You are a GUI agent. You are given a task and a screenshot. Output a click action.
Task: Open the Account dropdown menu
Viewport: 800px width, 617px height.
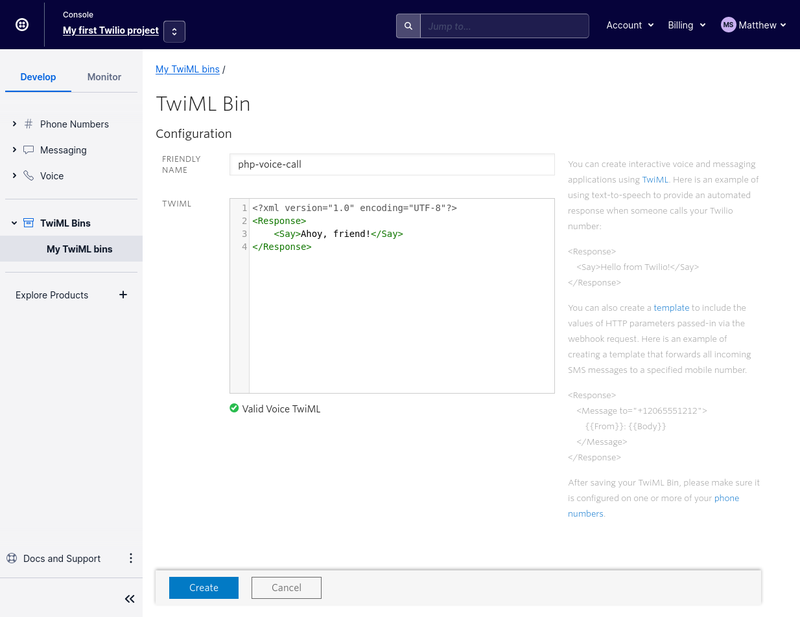630,25
